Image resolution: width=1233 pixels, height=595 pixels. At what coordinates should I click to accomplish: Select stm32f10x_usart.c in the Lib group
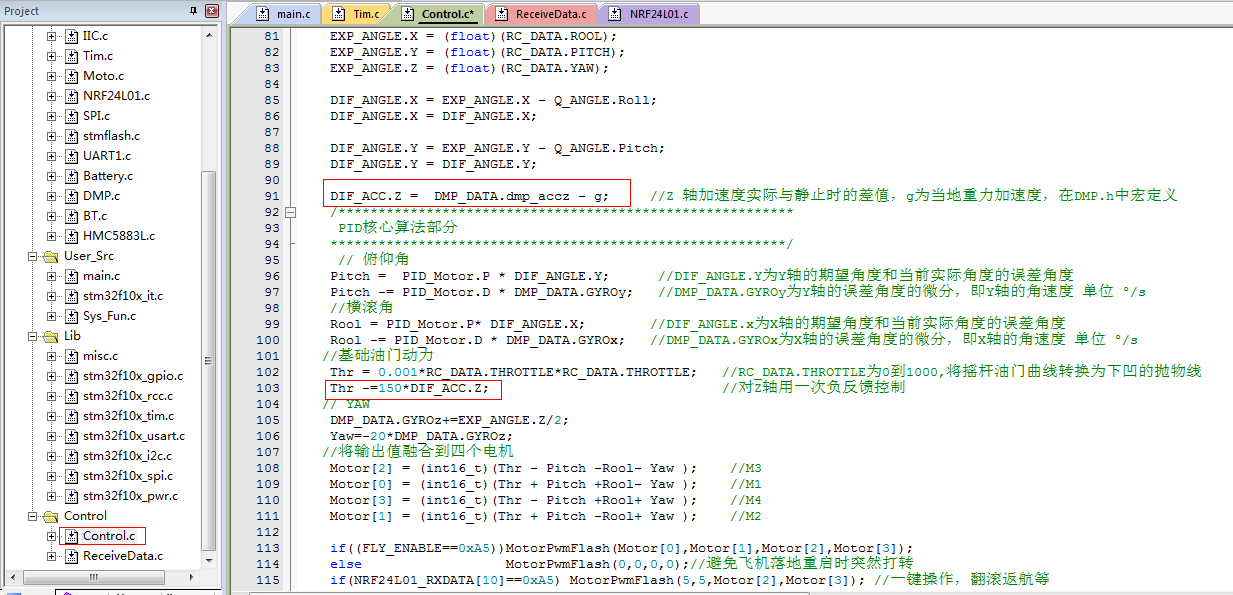pos(133,436)
